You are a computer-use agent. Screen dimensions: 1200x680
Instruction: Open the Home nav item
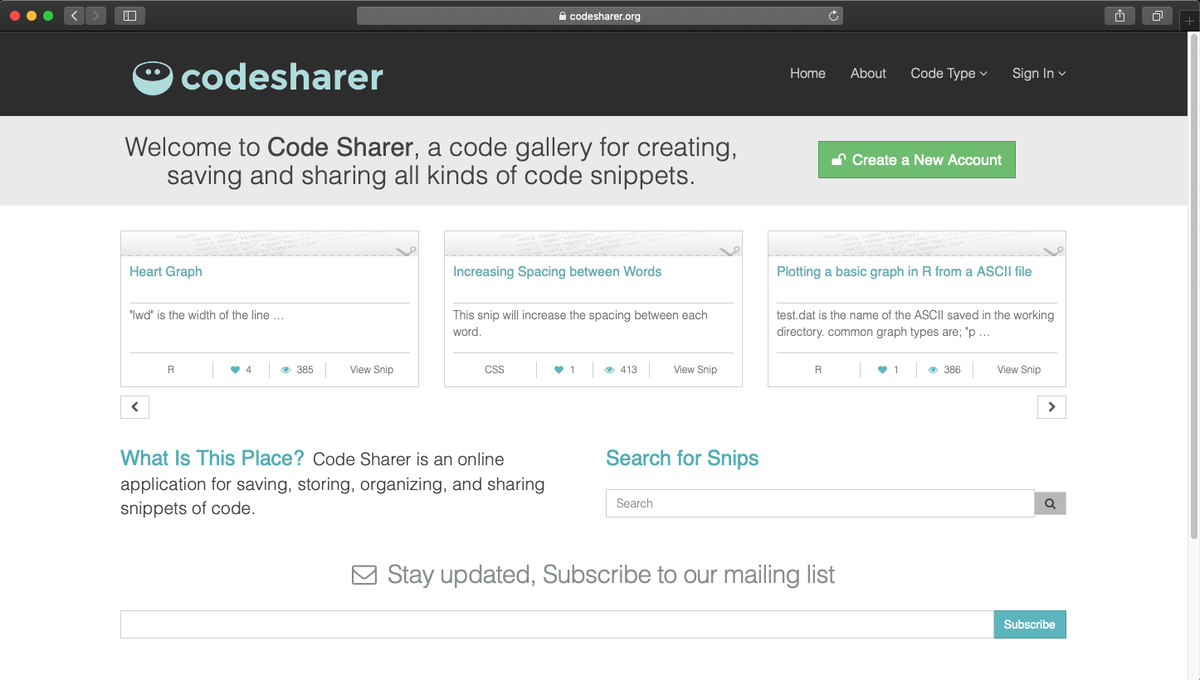(x=808, y=73)
